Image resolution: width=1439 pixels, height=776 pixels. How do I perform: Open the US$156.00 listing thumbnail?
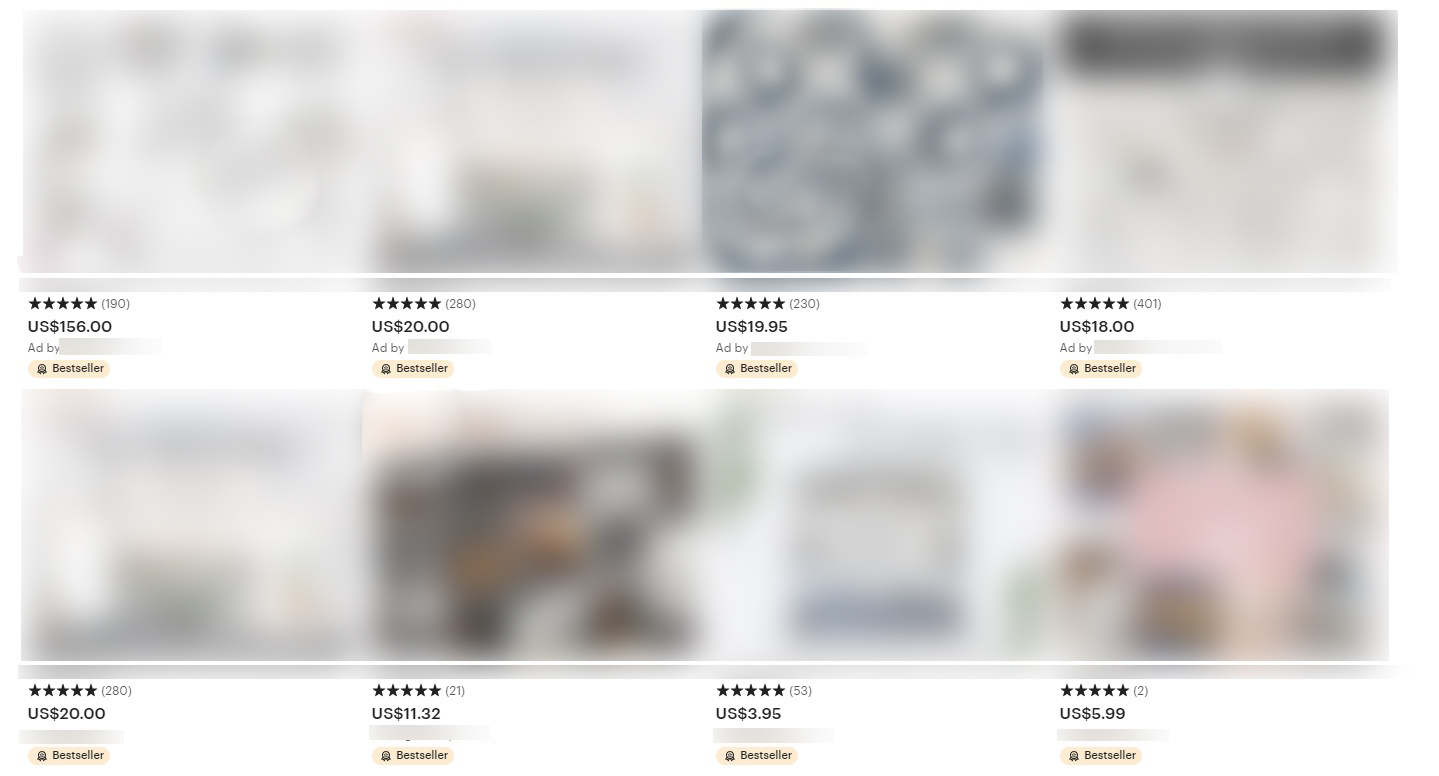195,141
